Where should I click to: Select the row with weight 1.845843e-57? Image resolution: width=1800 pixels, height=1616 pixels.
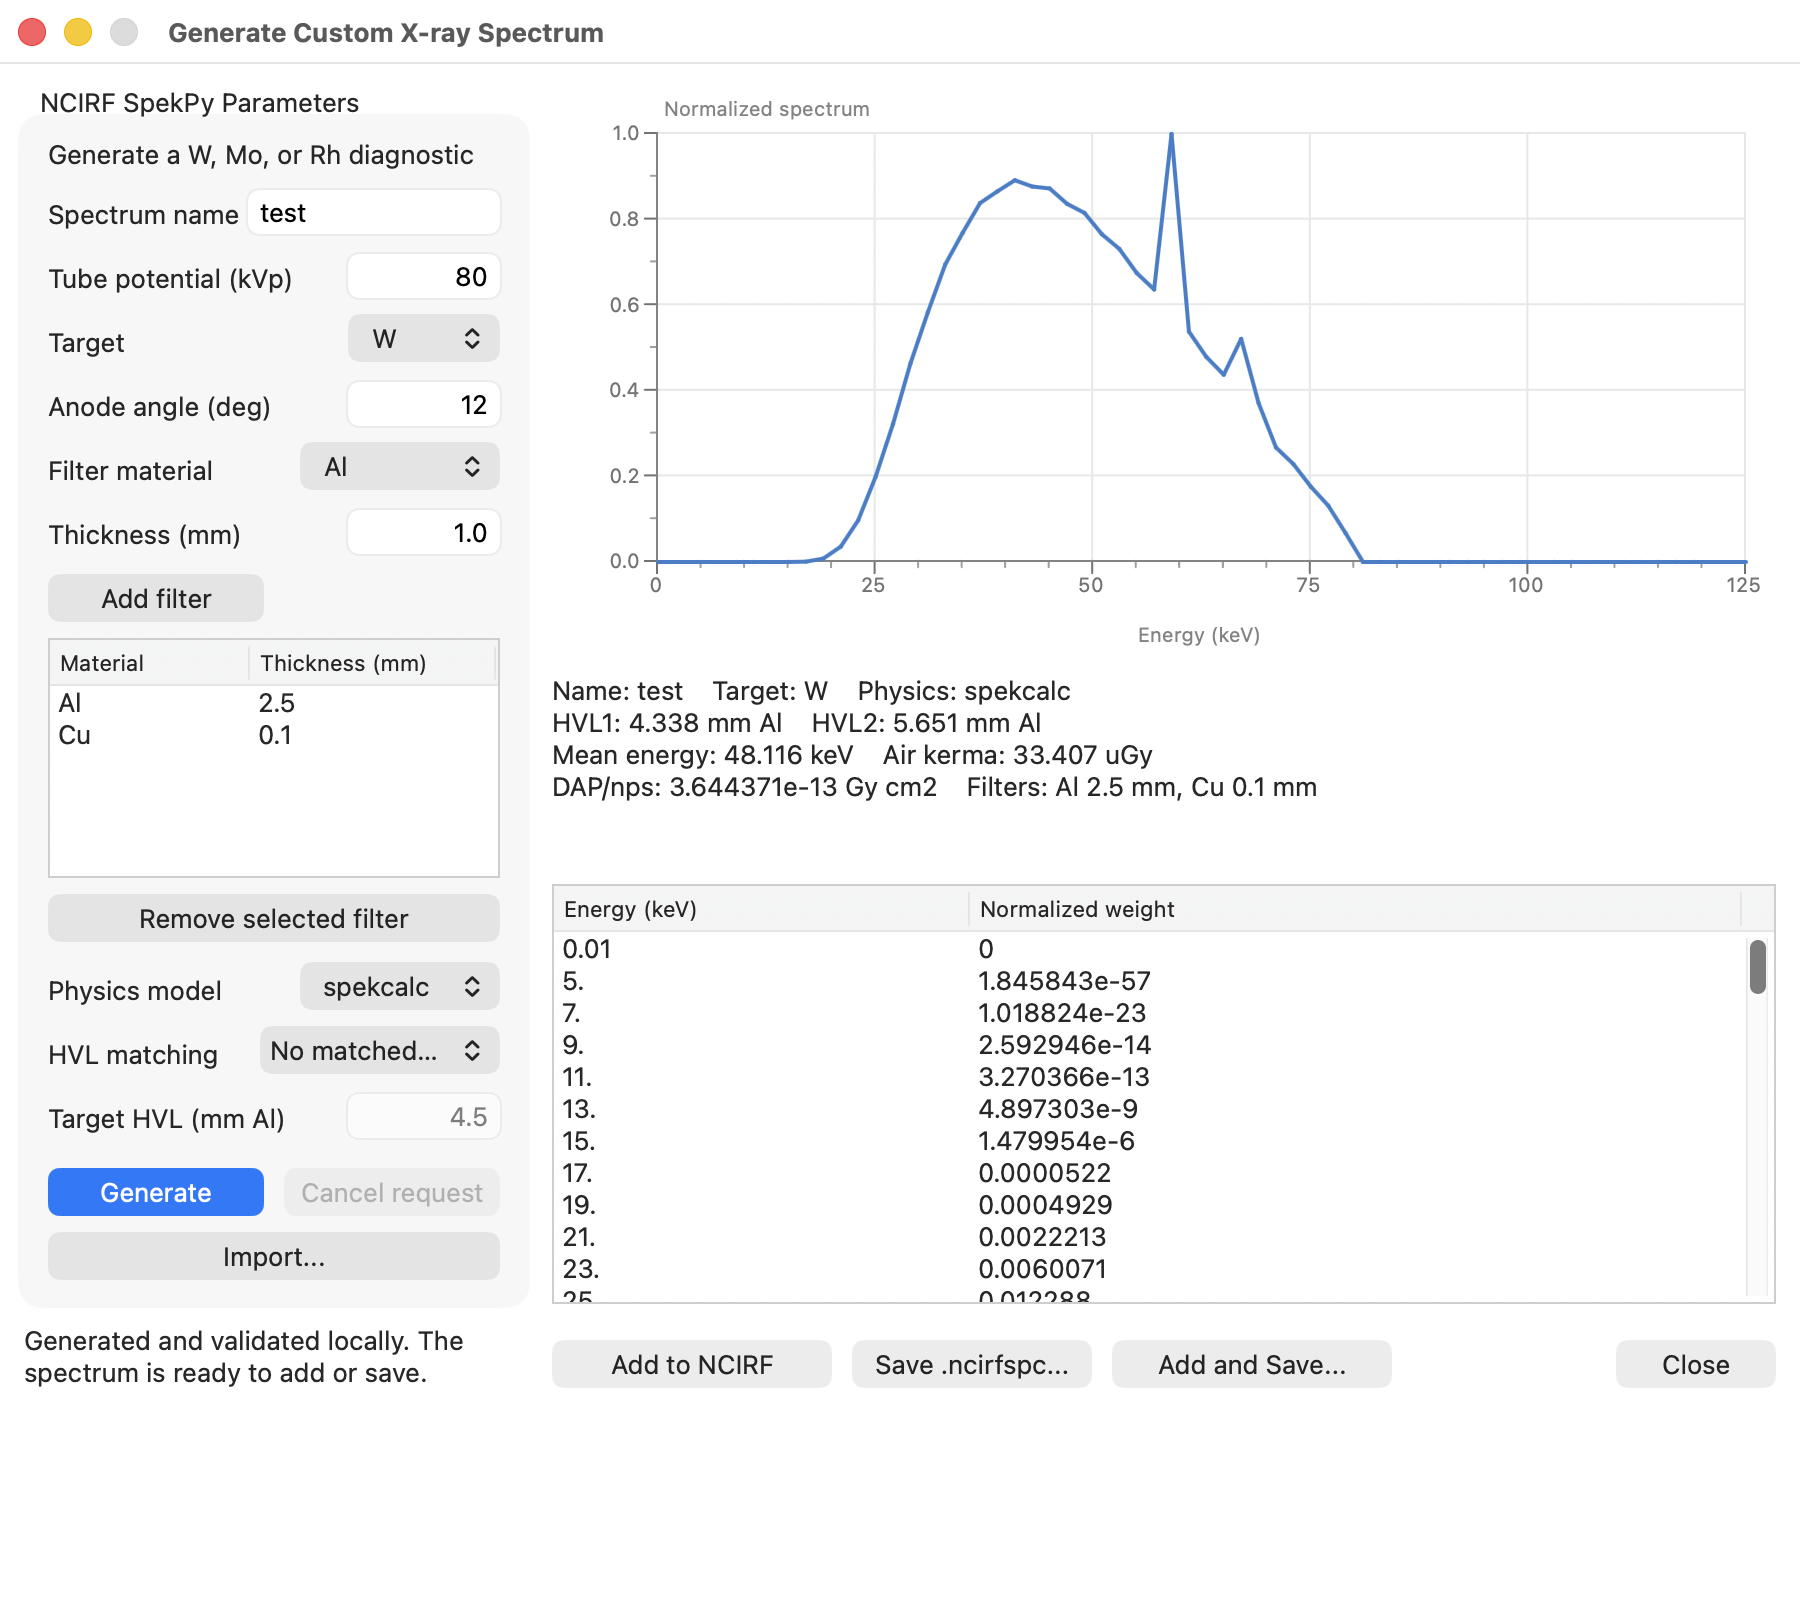1150,981
